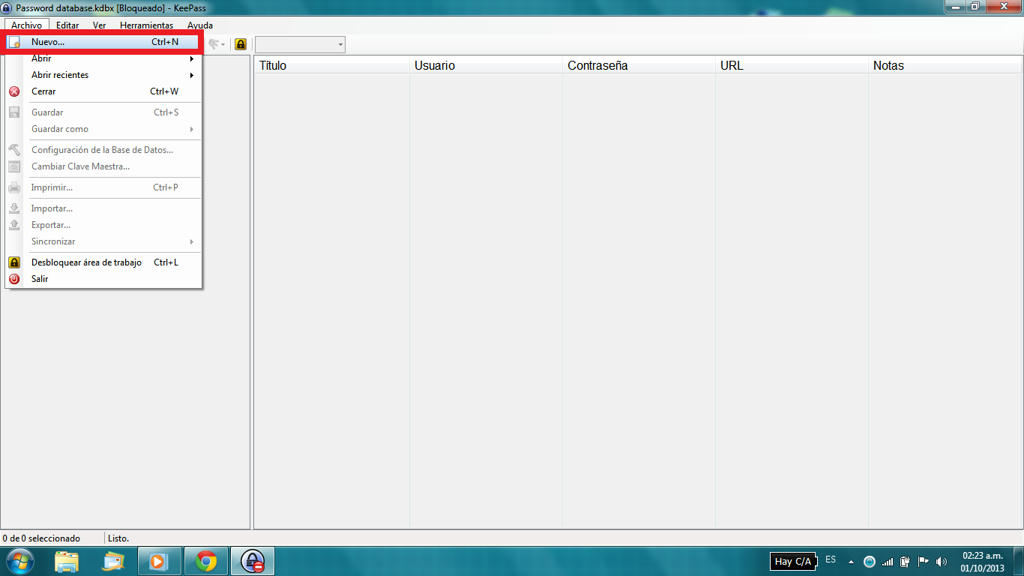
Task: Open Google Chrome from the taskbar
Action: pyautogui.click(x=206, y=562)
